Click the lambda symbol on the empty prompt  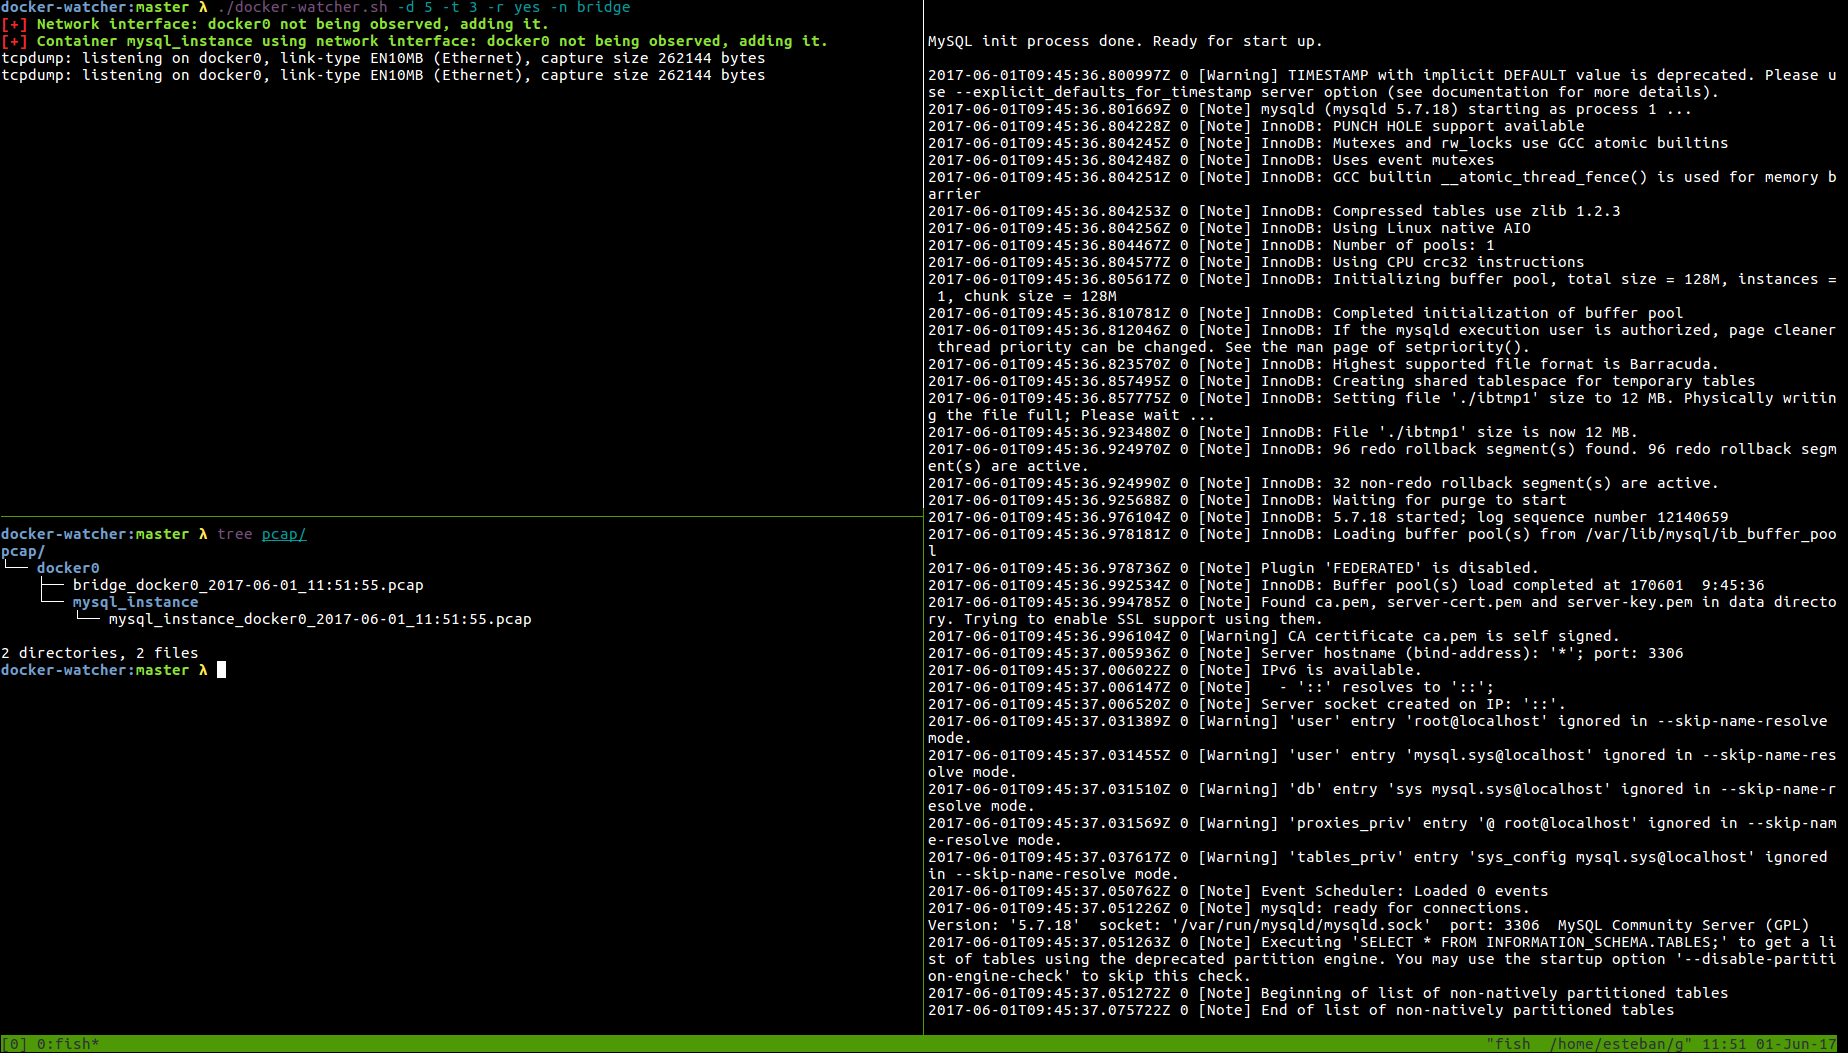(203, 670)
